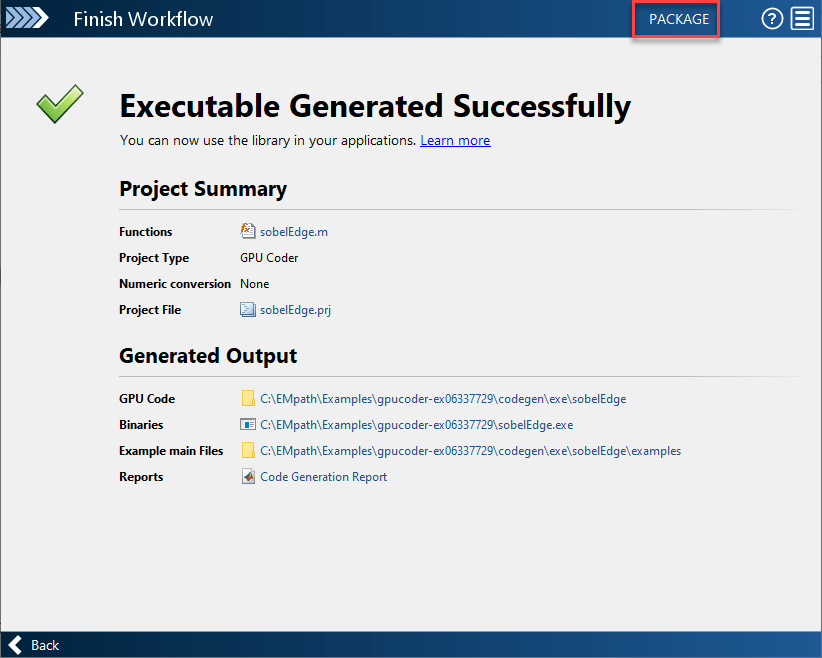Click the Example main Files folder icon

[x=248, y=451]
